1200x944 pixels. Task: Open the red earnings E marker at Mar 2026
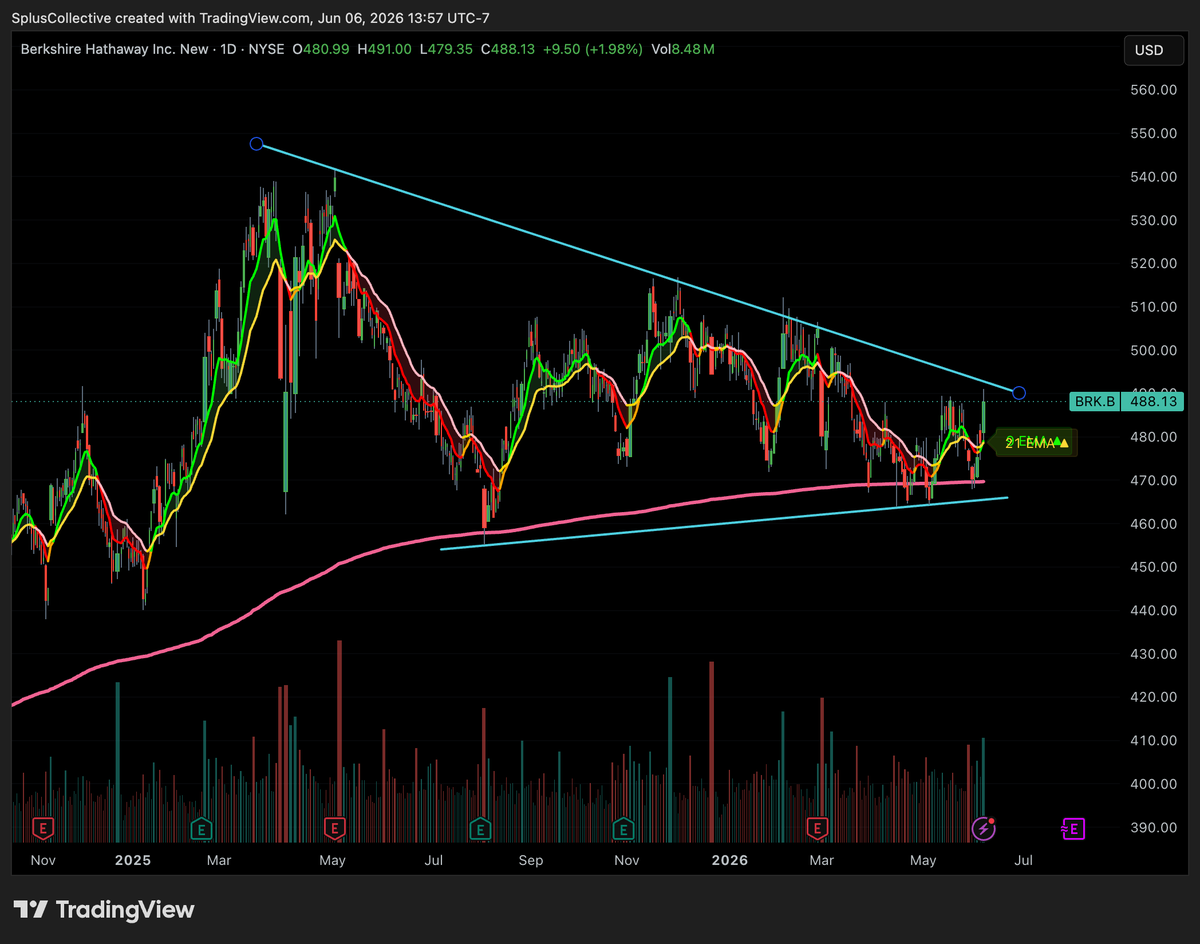818,828
